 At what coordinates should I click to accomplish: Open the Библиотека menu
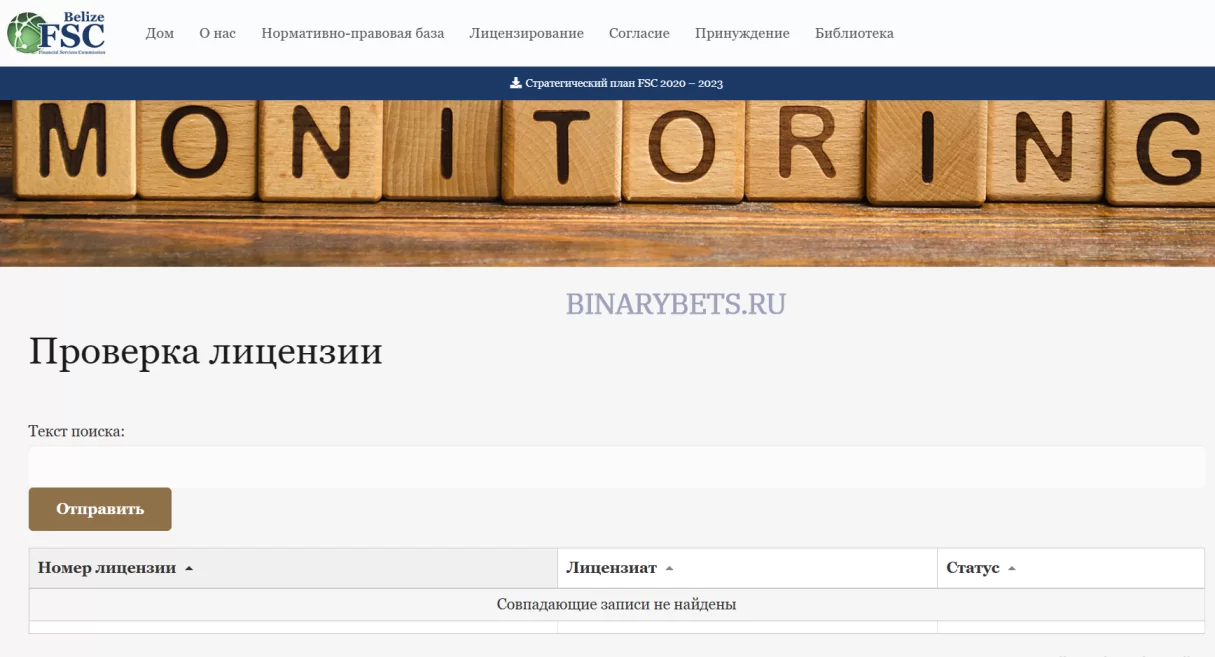point(854,33)
